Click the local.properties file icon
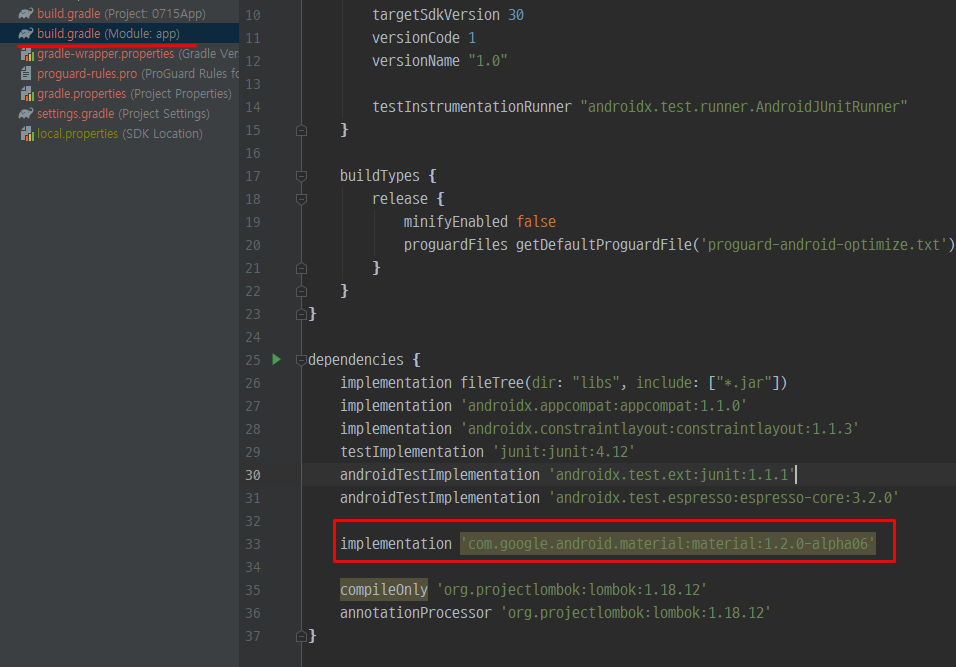The height and width of the screenshot is (667, 956). click(27, 134)
